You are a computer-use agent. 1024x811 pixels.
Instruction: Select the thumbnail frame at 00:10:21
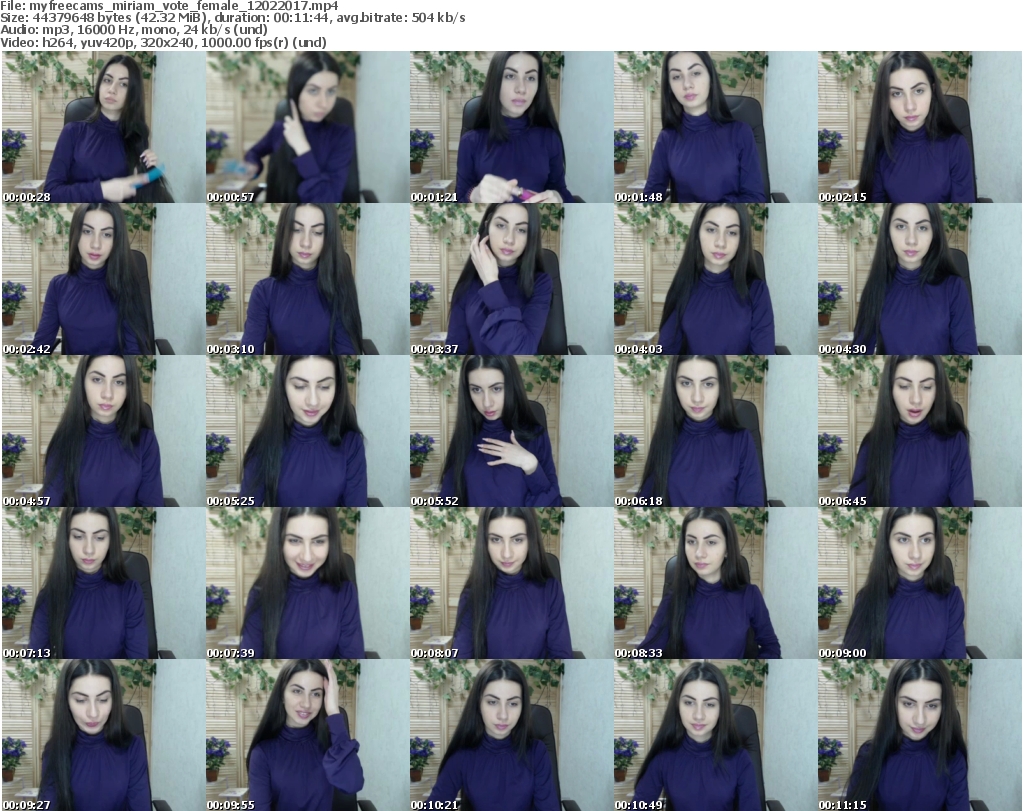[511, 735]
